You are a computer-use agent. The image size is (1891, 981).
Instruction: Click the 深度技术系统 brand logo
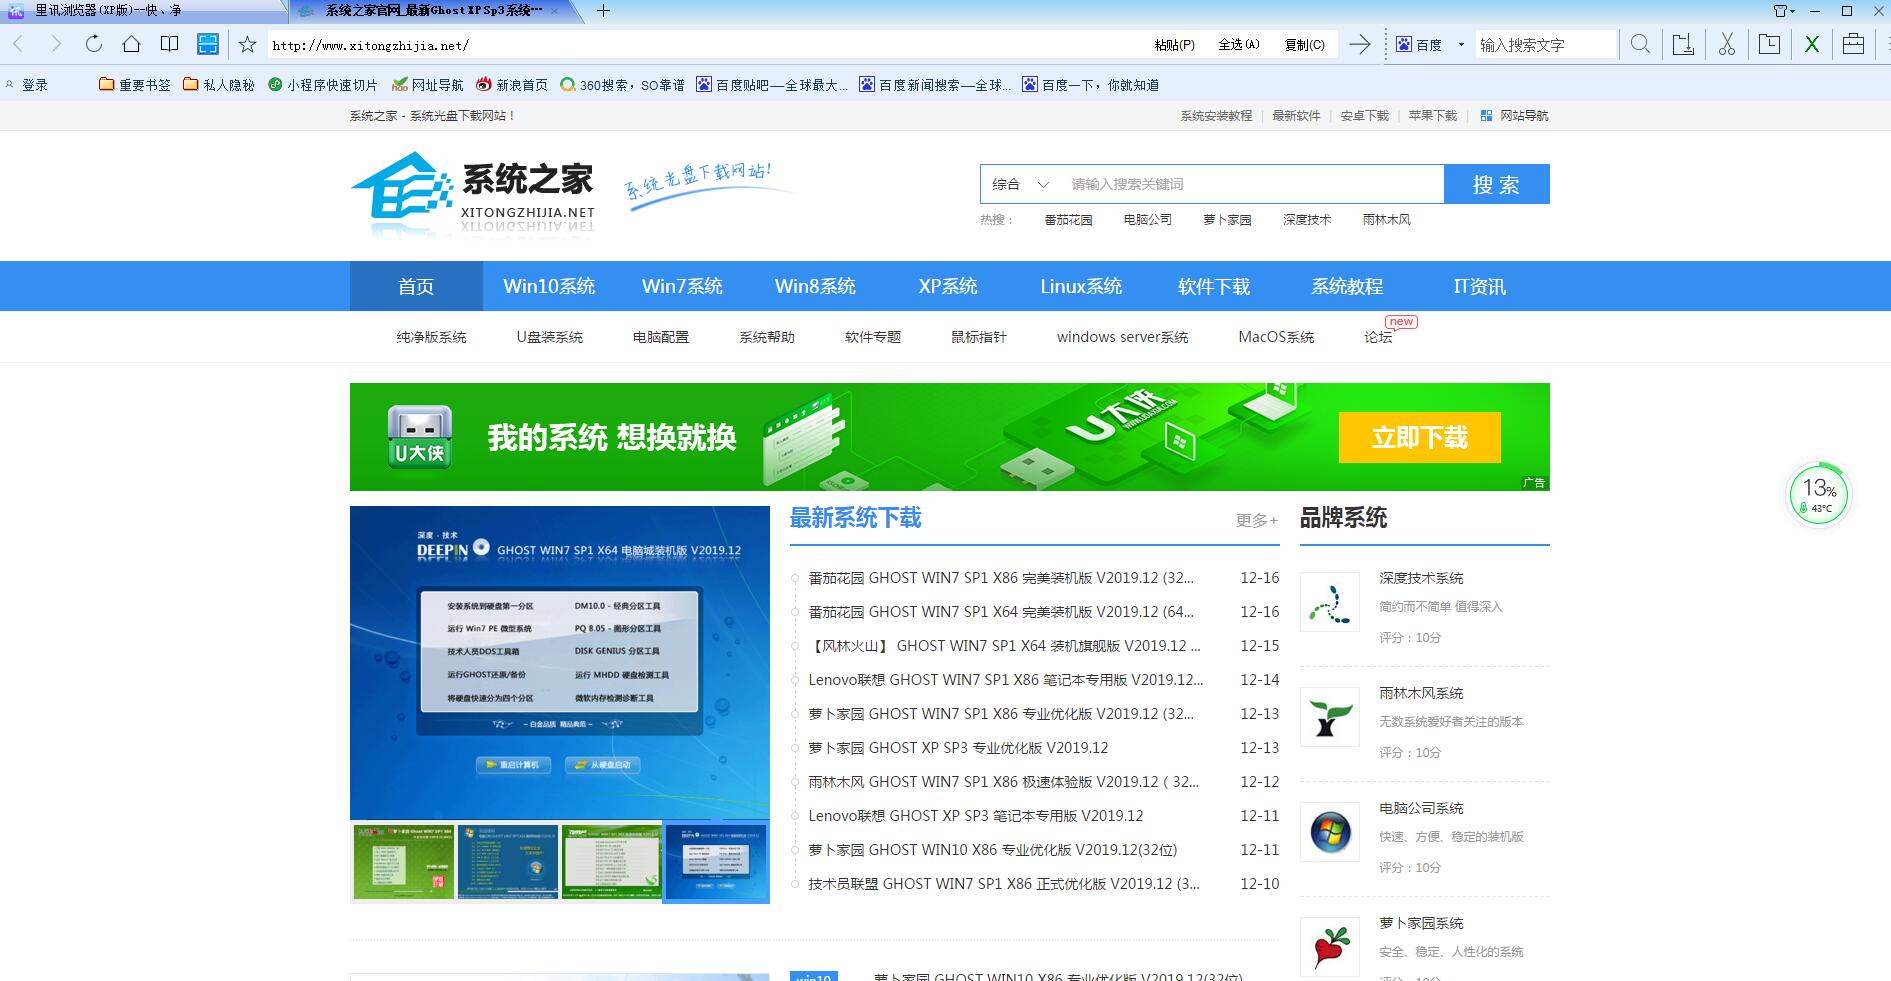(x=1330, y=602)
